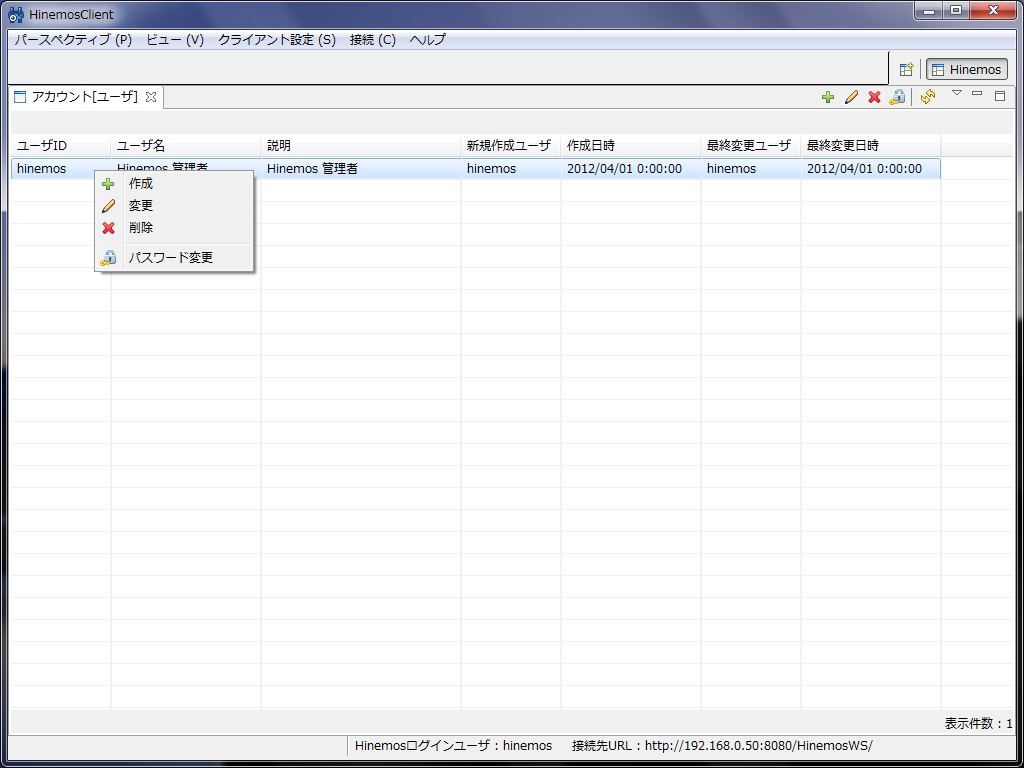Click the 表示件数 : 1 count label
Screen dimensions: 1024x768
click(978, 724)
